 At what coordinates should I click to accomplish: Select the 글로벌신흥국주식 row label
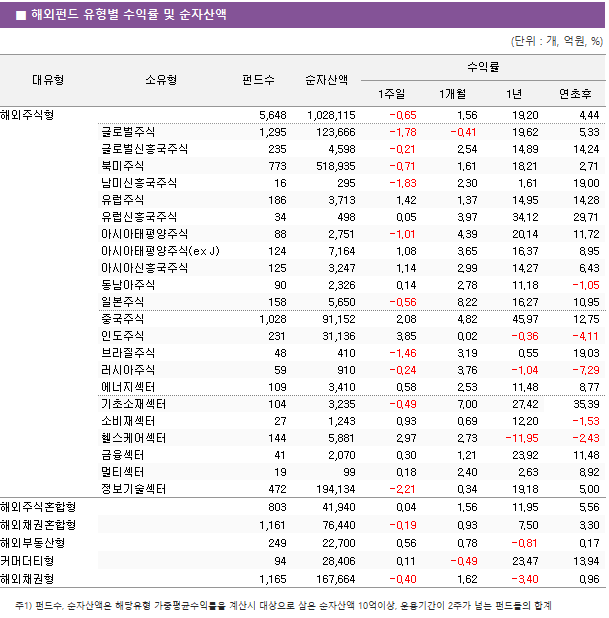click(144, 149)
